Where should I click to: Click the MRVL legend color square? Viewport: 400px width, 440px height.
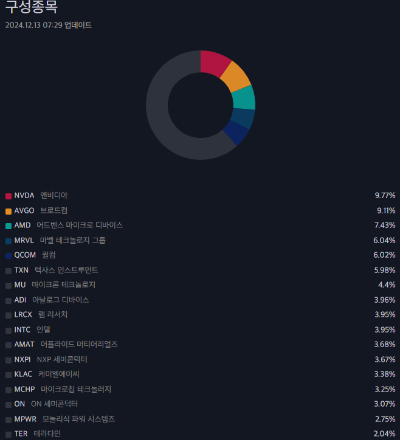[x=8, y=241]
